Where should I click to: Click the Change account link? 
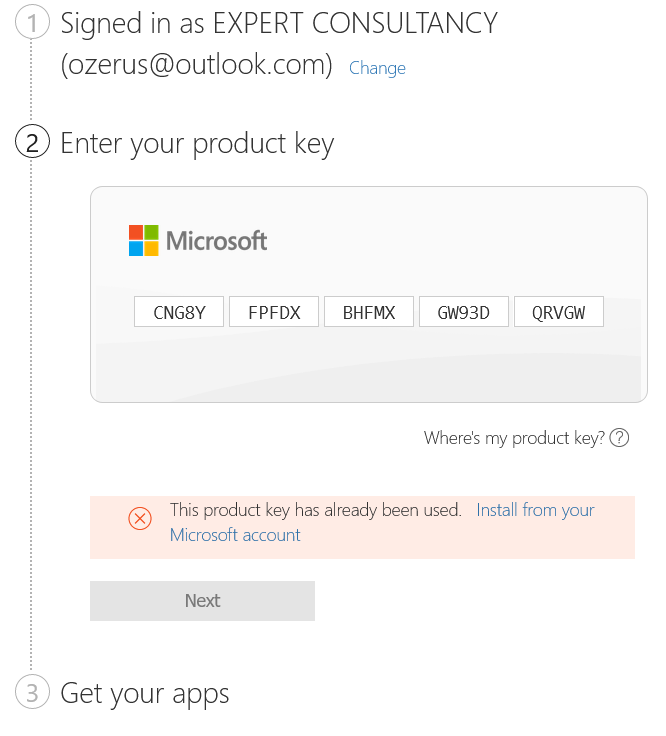(x=377, y=68)
